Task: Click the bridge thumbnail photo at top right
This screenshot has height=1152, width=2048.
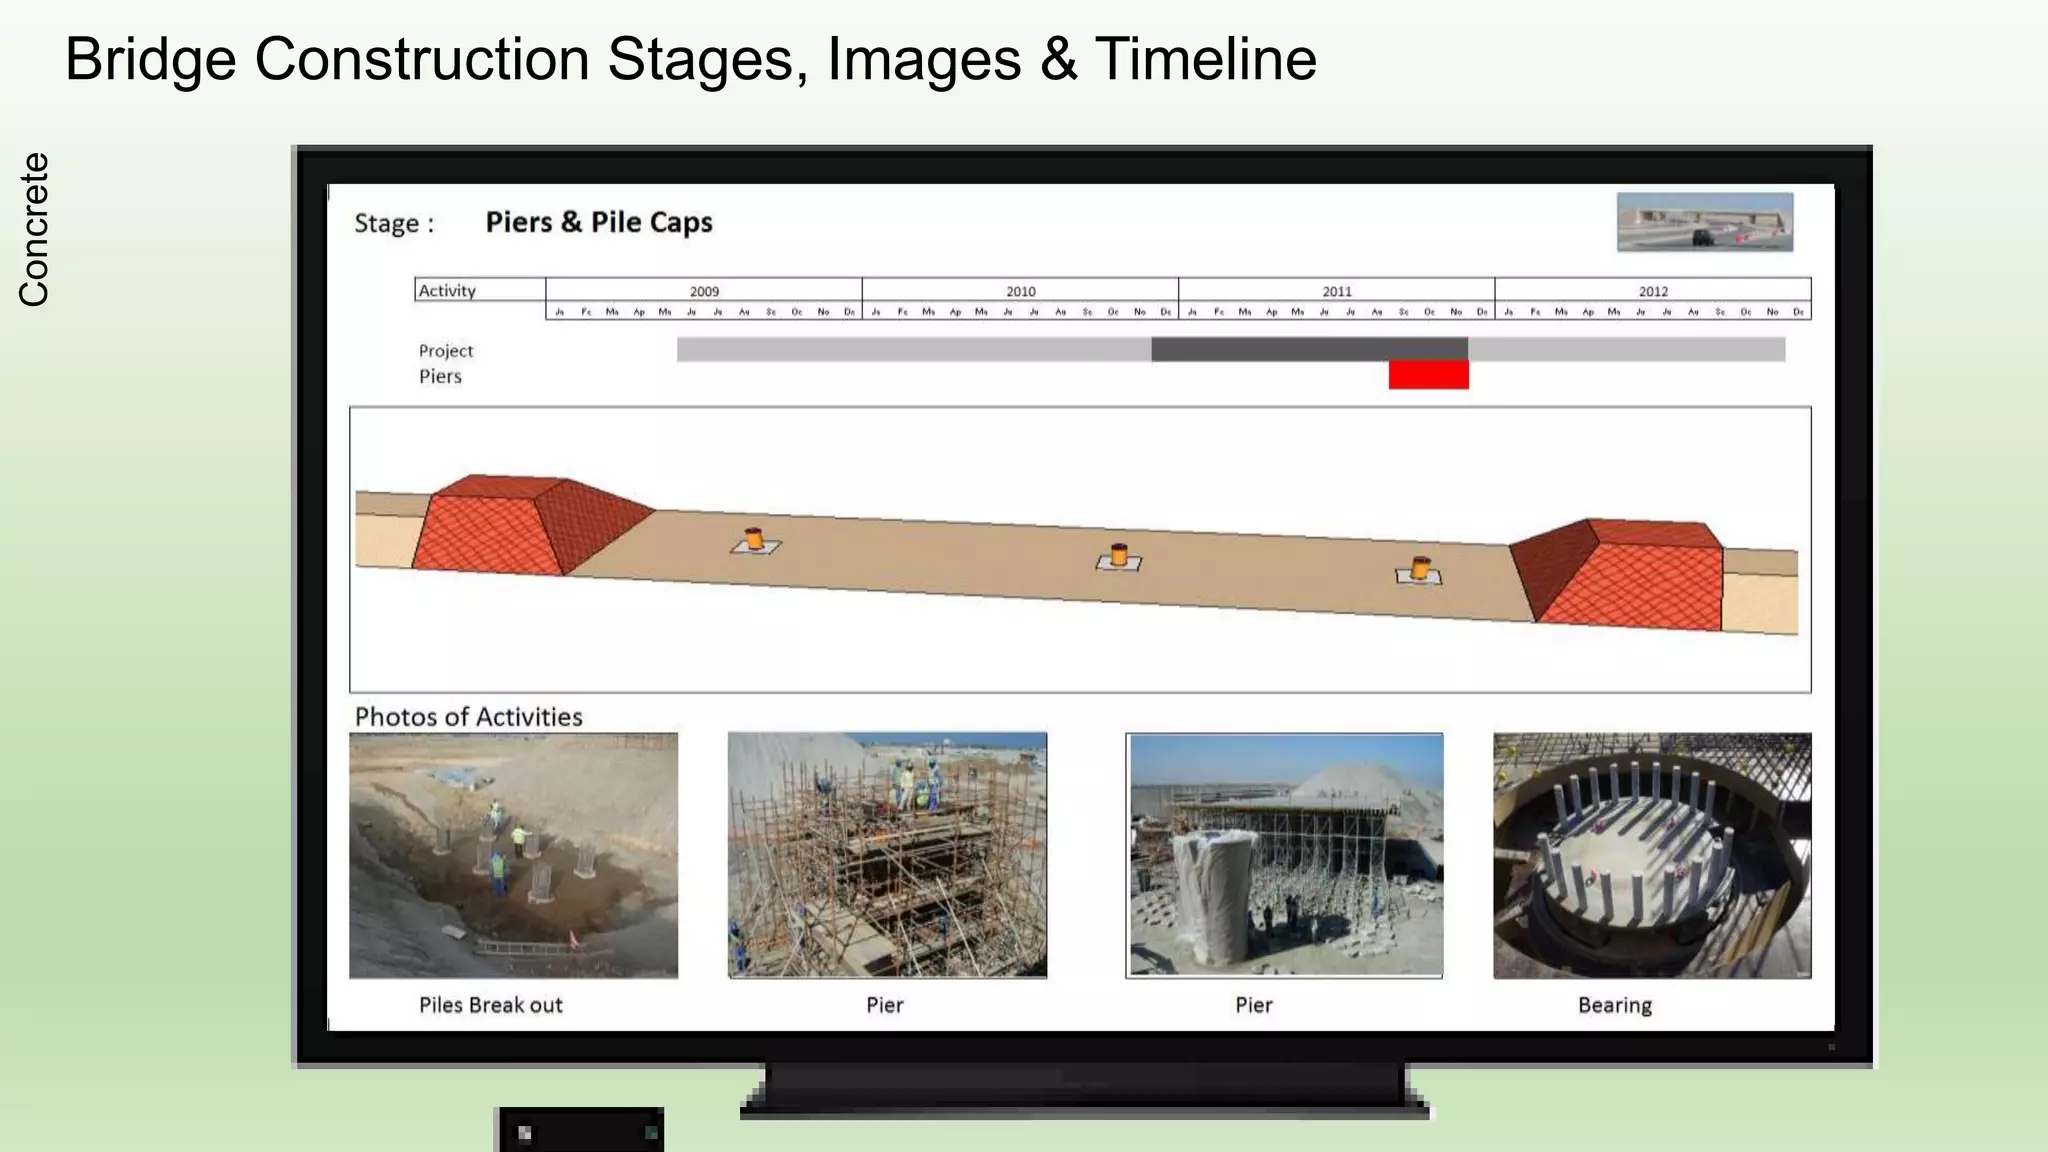Action: tap(1704, 222)
